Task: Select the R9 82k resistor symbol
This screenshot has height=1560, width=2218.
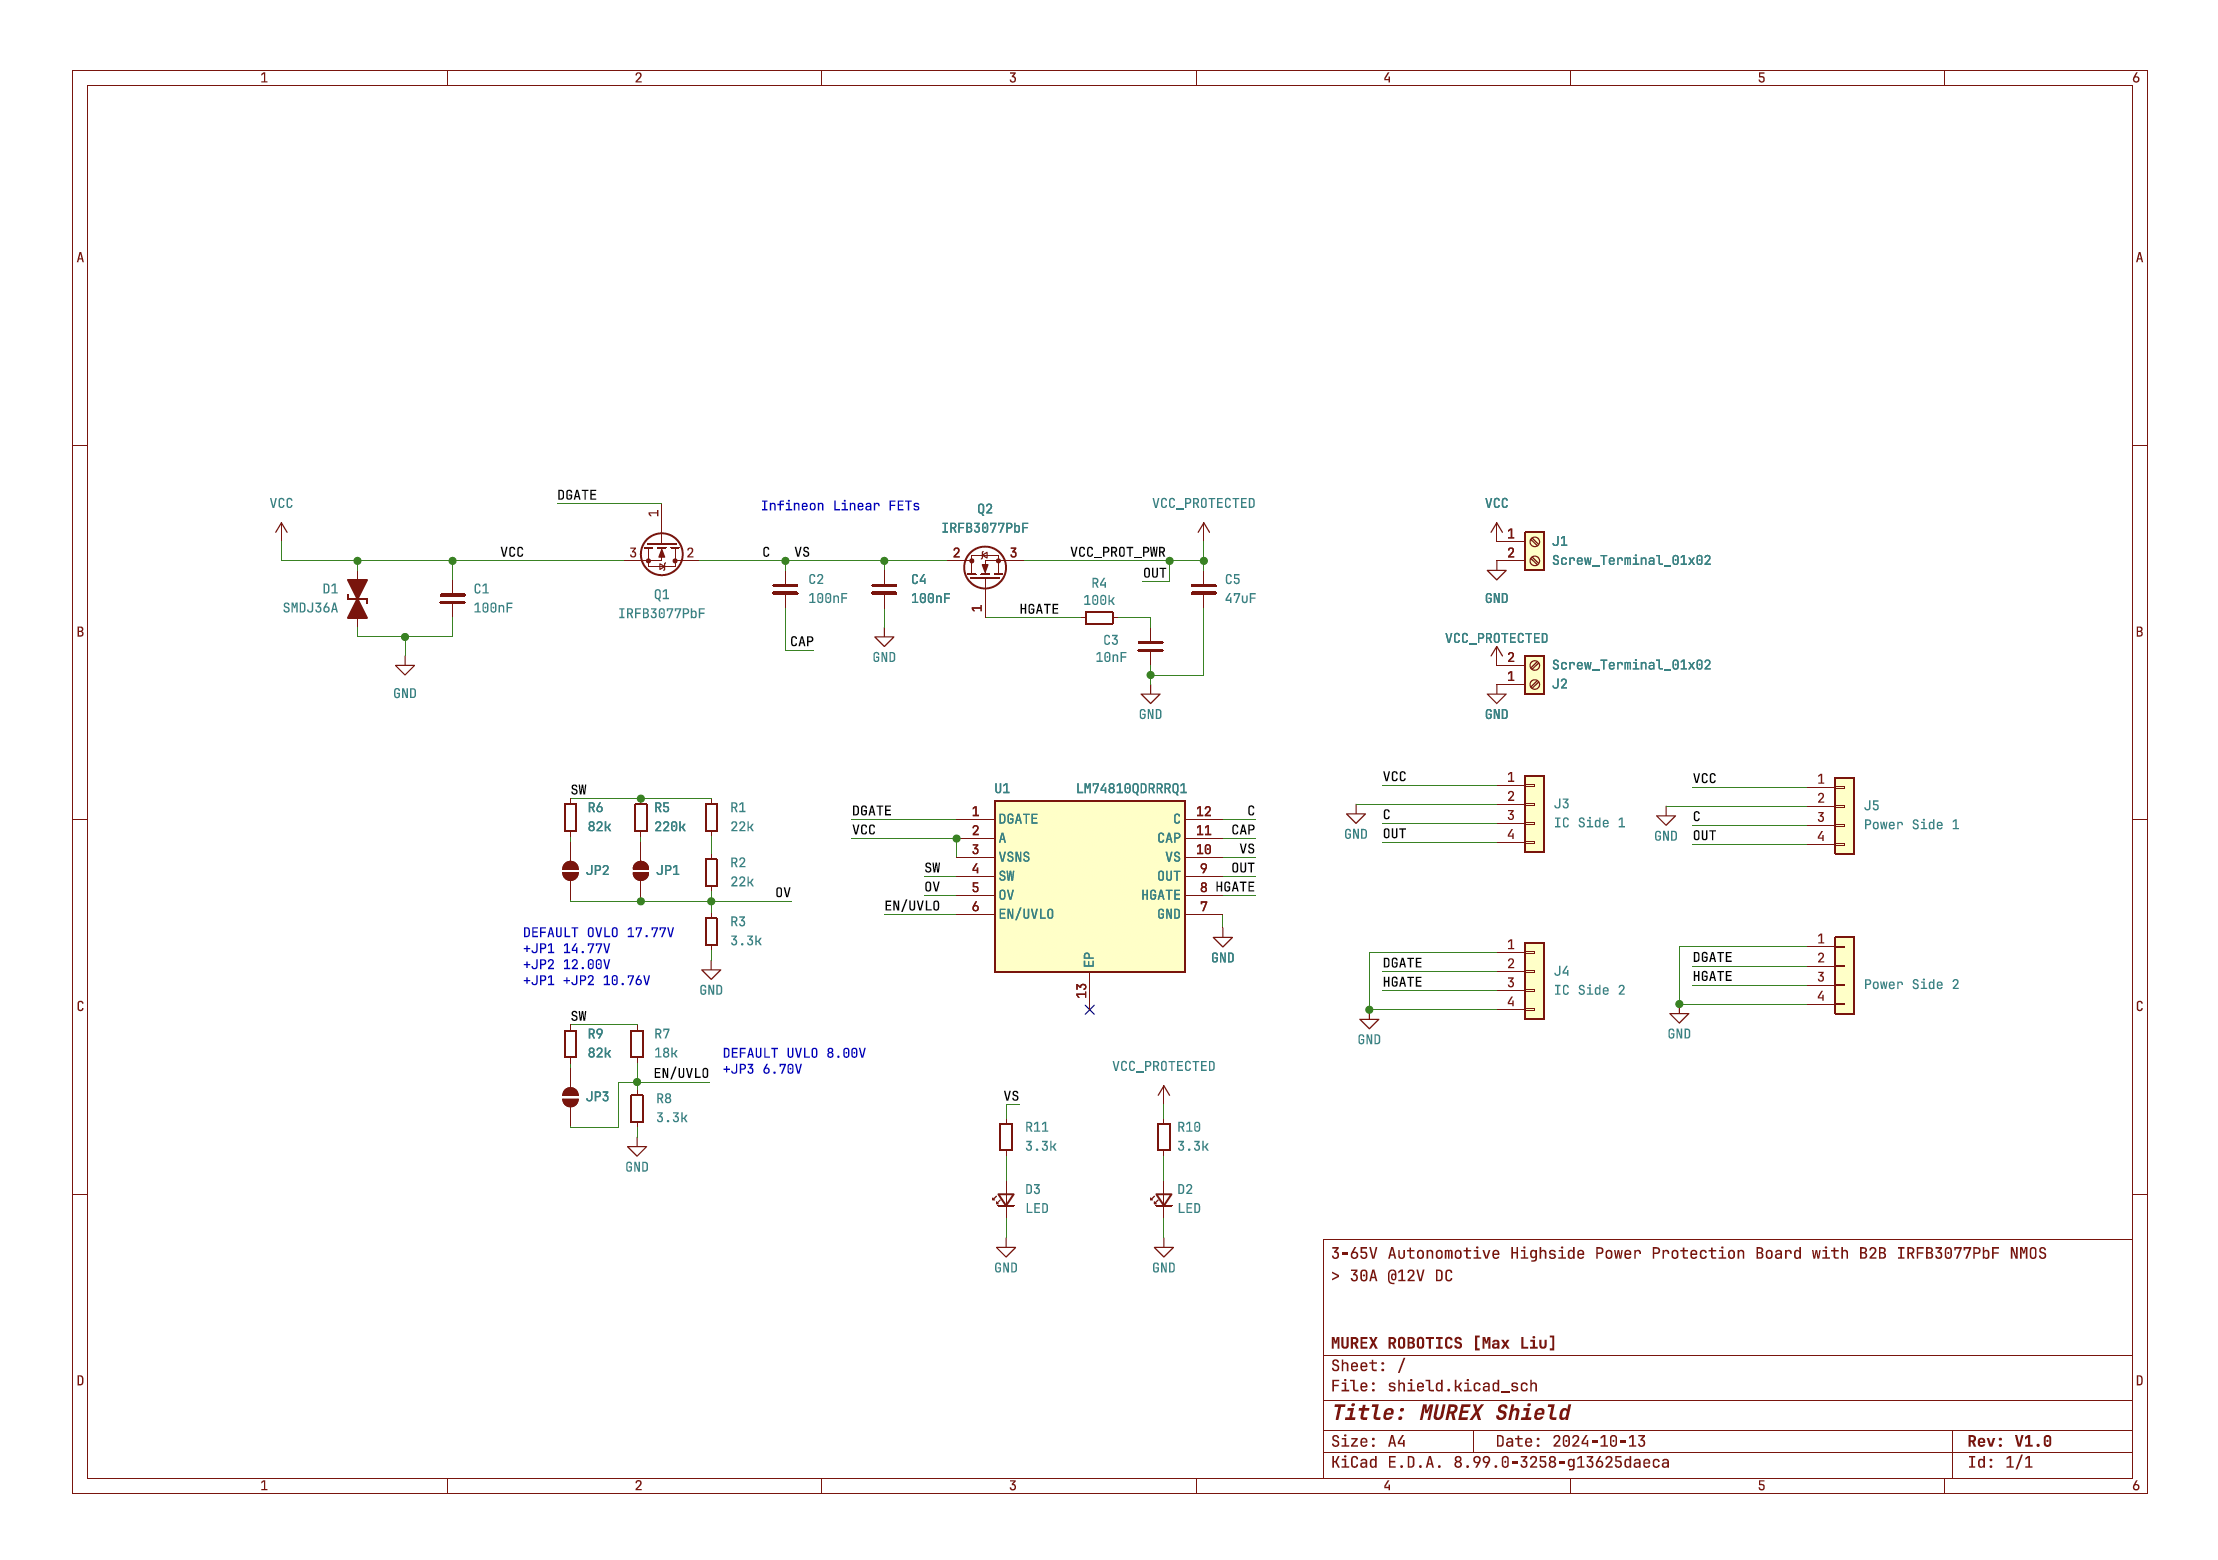Action: tap(570, 1044)
